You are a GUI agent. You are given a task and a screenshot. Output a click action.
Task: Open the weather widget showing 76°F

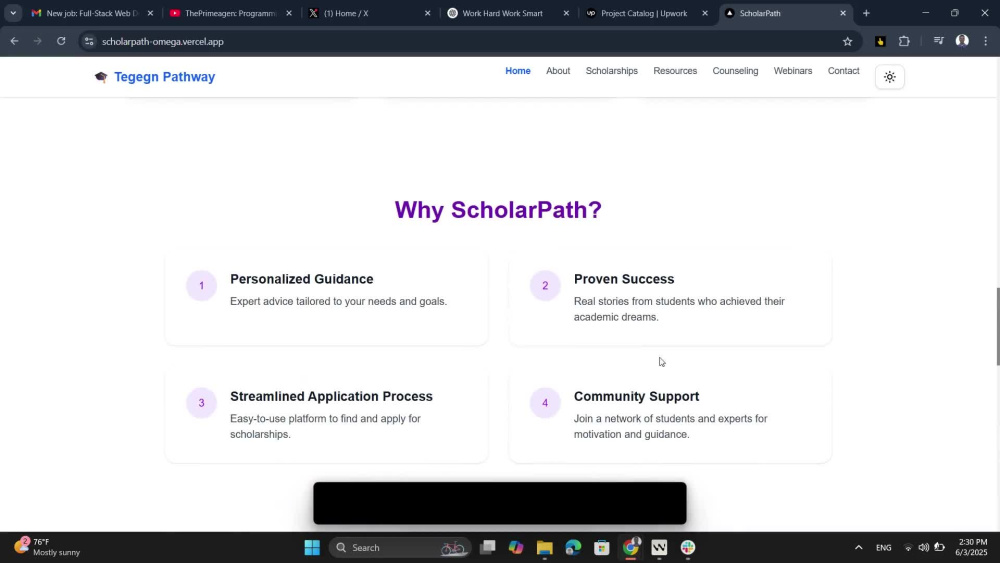48,548
